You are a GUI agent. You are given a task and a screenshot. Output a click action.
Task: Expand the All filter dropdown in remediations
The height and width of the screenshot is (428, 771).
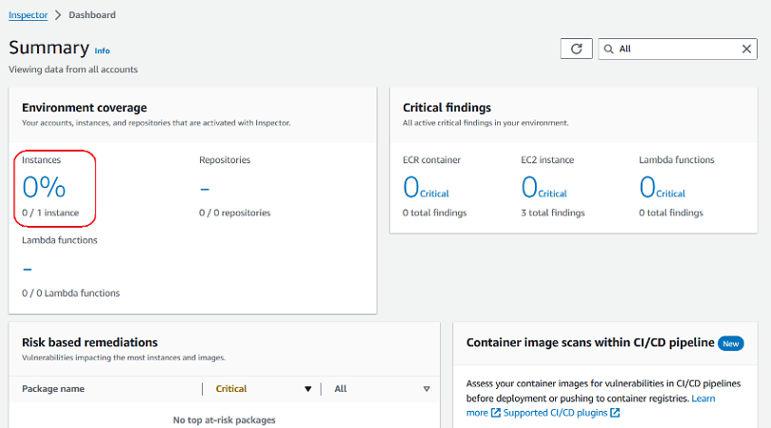coord(426,389)
